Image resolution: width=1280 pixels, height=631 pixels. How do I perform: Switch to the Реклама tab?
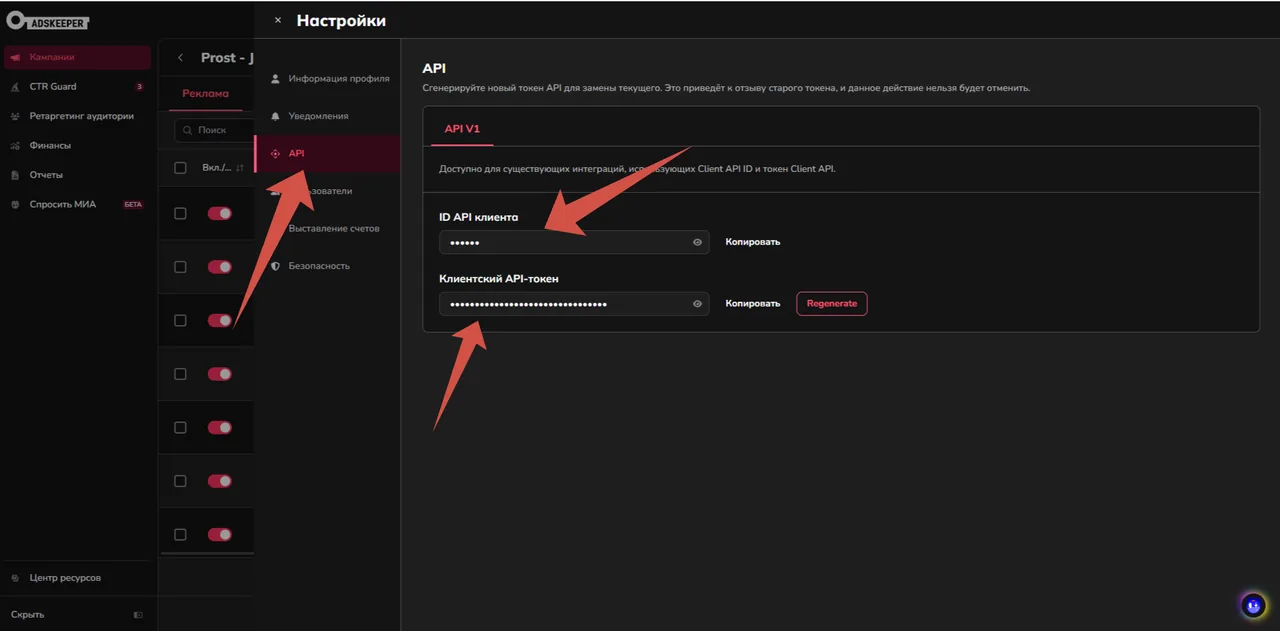[205, 94]
